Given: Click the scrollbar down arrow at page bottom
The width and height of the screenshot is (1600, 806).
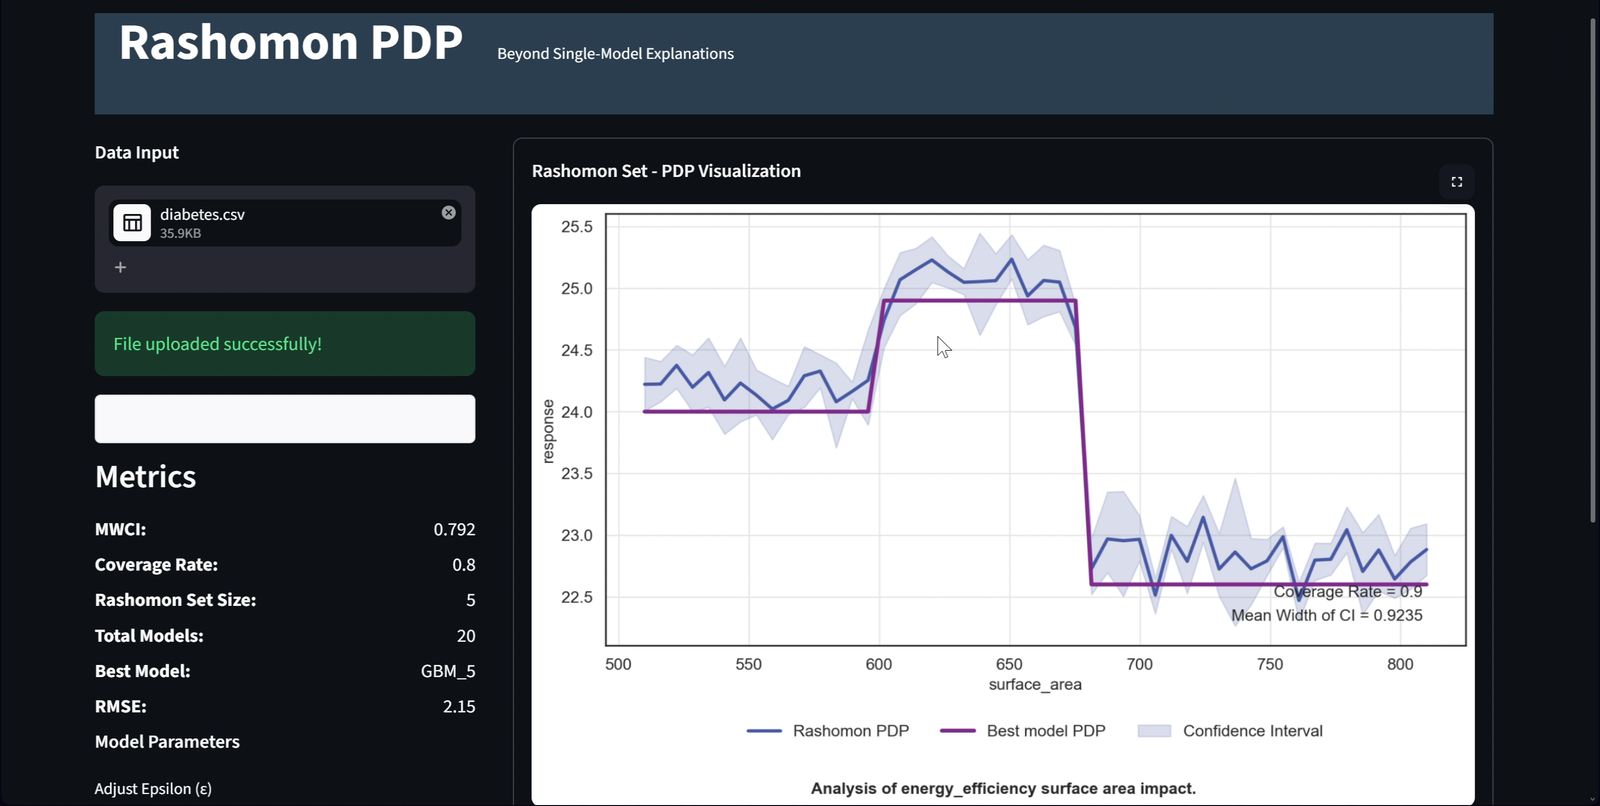Looking at the screenshot, I should point(1593,799).
